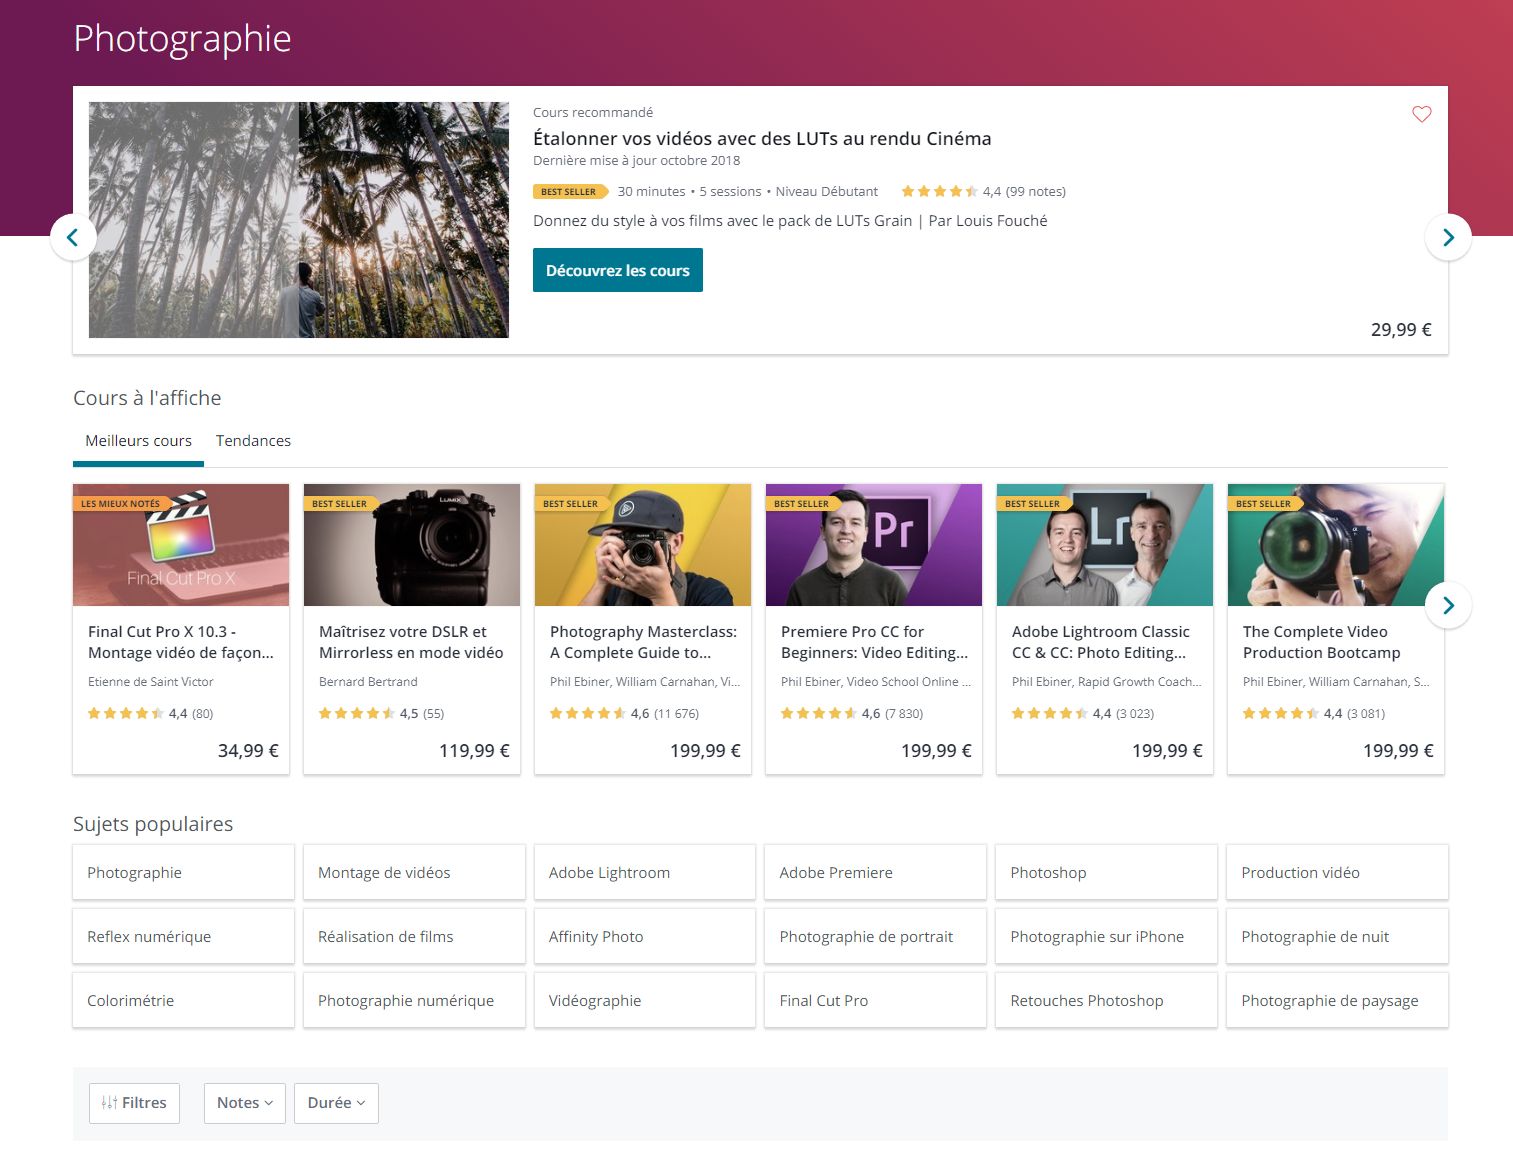Click the 29,99 € price of recommended course

coord(1401,330)
